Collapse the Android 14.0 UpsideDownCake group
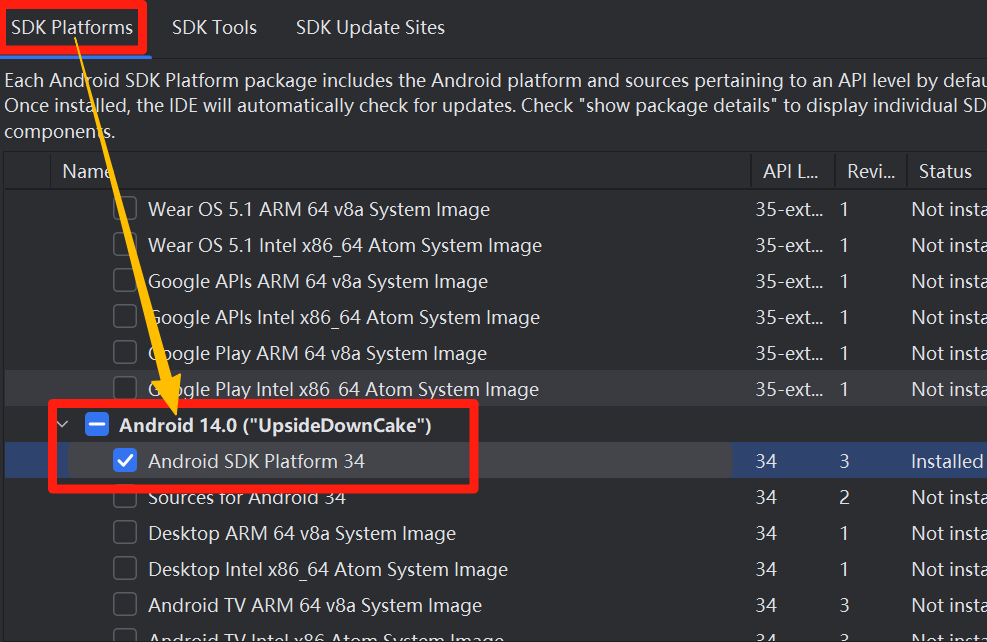Screen dimensions: 987x642 tap(62, 425)
